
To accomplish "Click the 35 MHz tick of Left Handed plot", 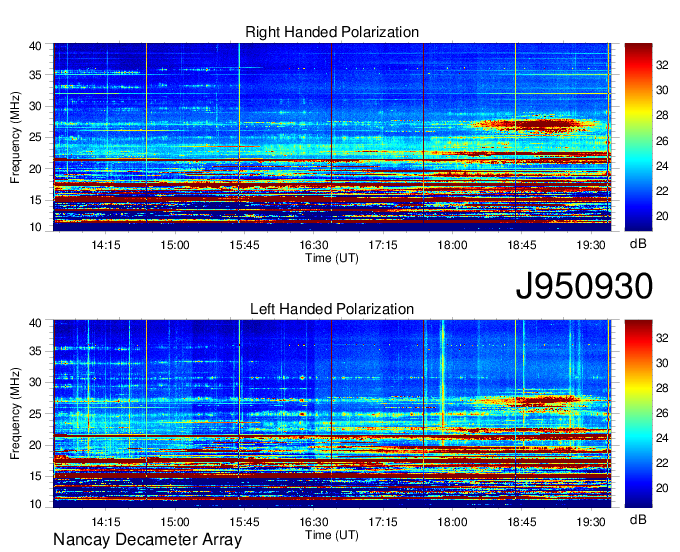I will (35, 351).
